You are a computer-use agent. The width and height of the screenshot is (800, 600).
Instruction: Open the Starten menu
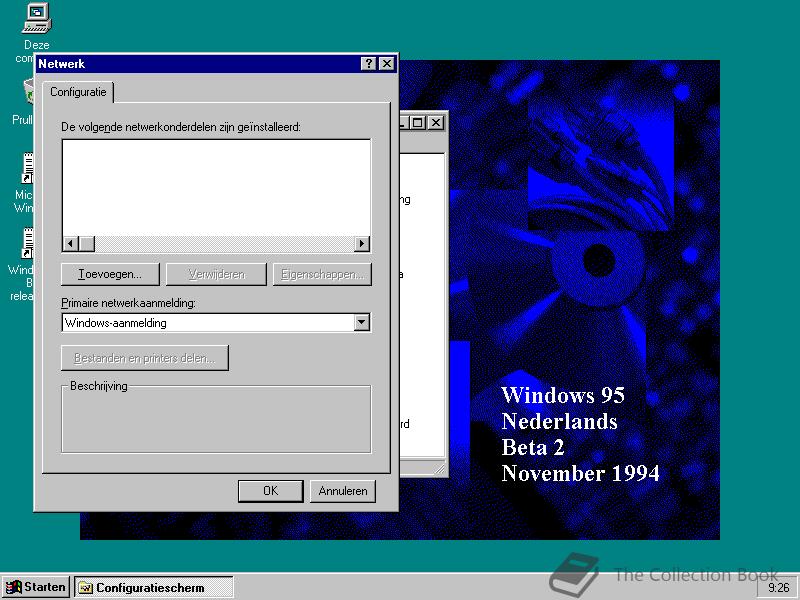tap(36, 587)
